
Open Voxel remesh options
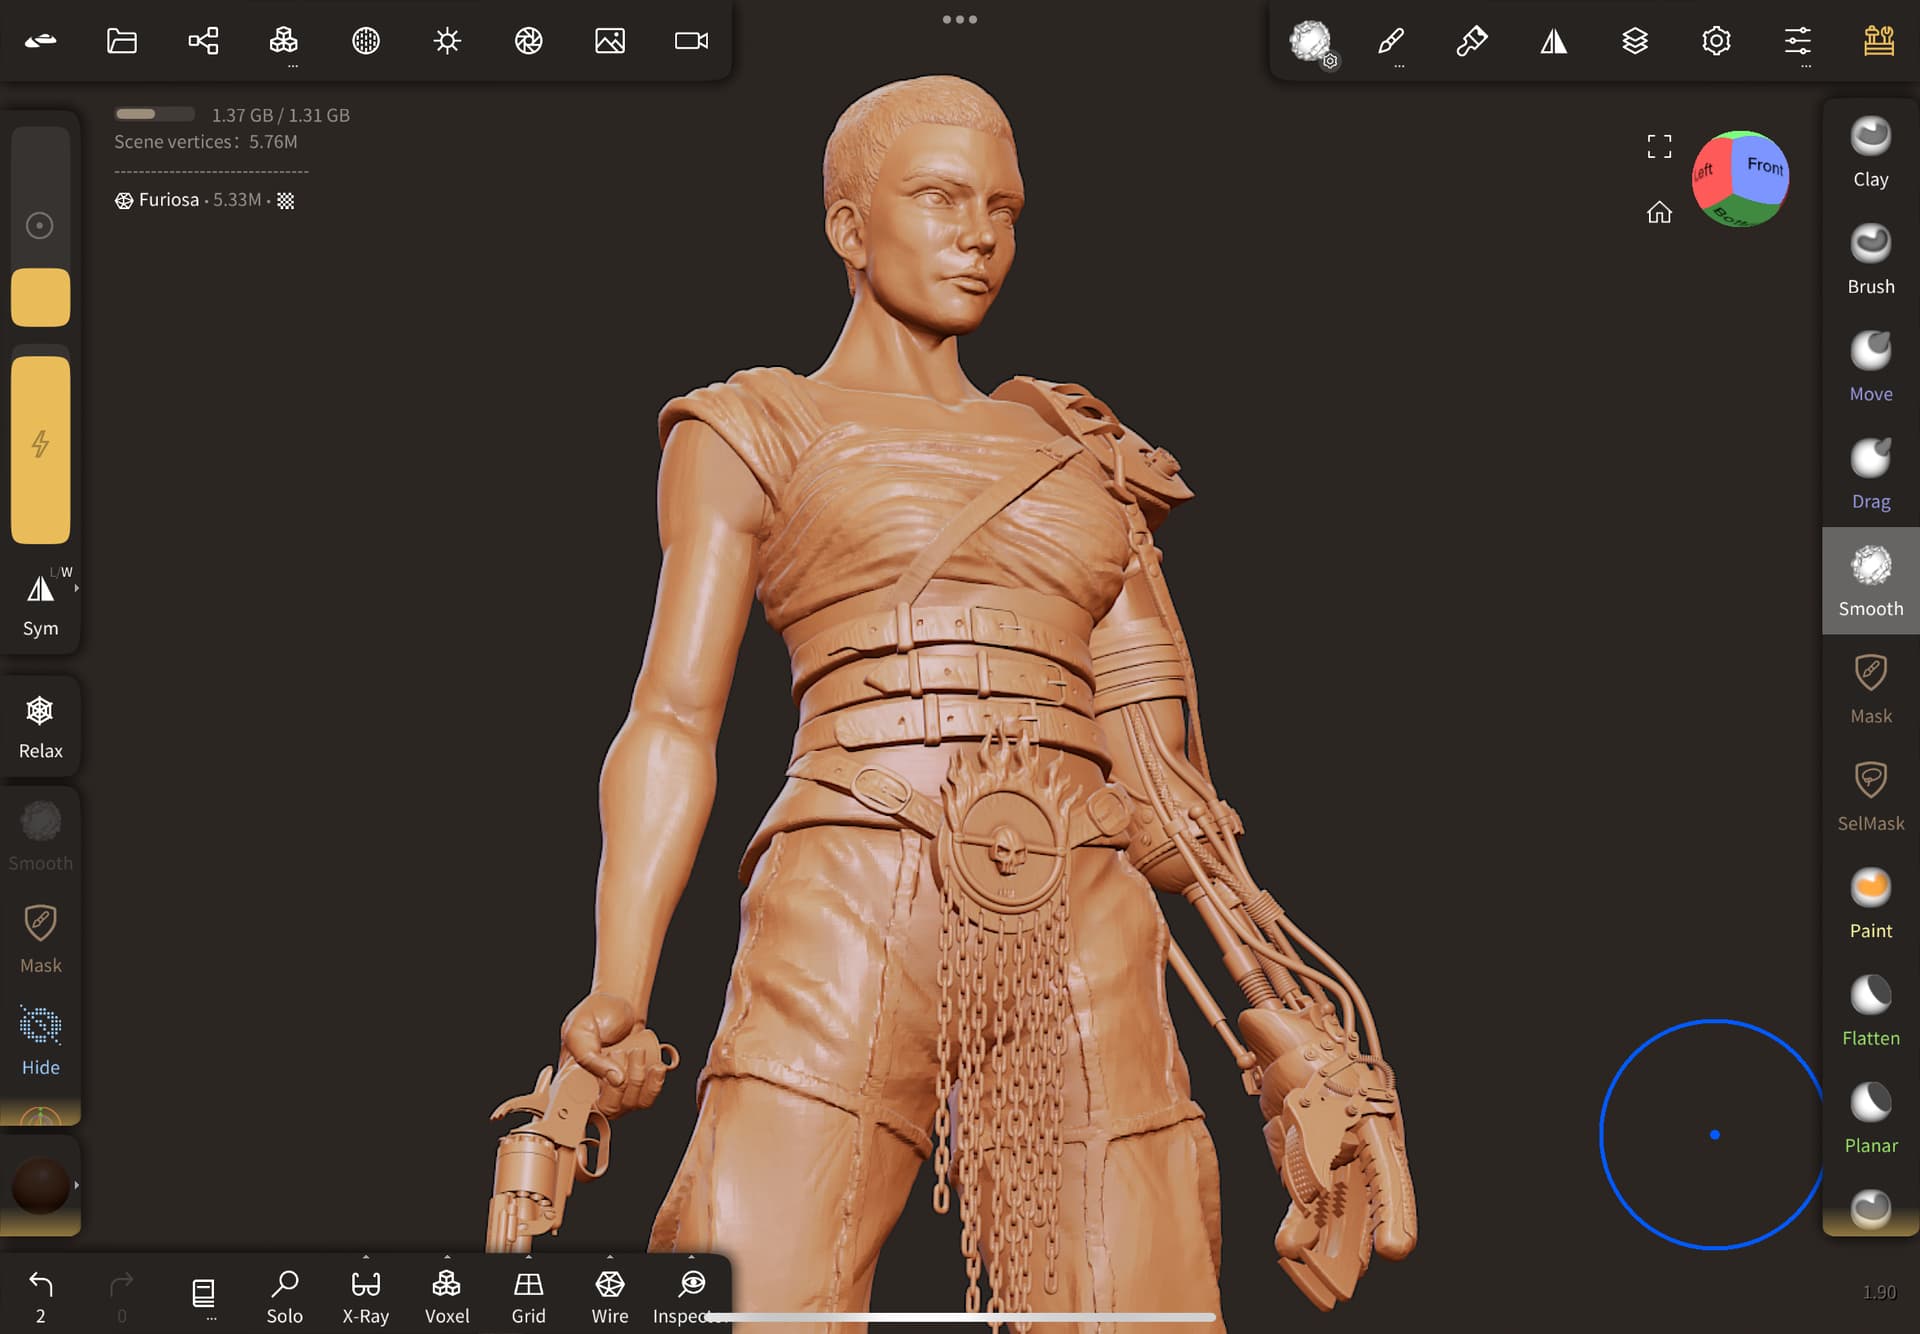point(447,1296)
